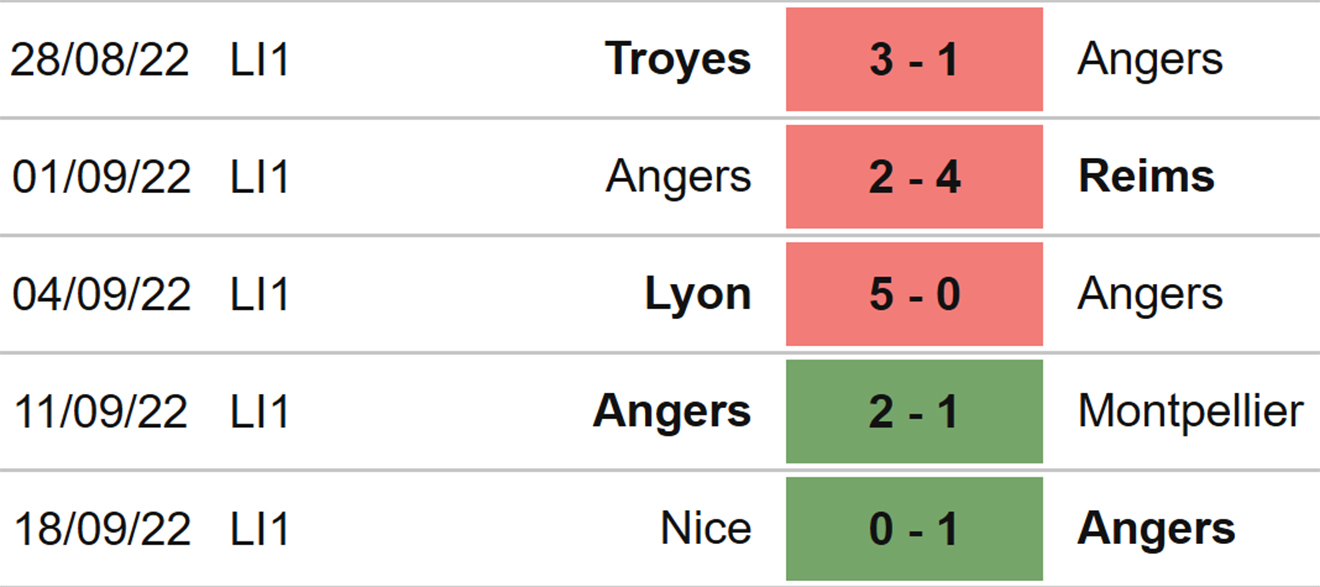The width and height of the screenshot is (1320, 587).
Task: Select the 18/09/22 date
Action: pos(101,528)
